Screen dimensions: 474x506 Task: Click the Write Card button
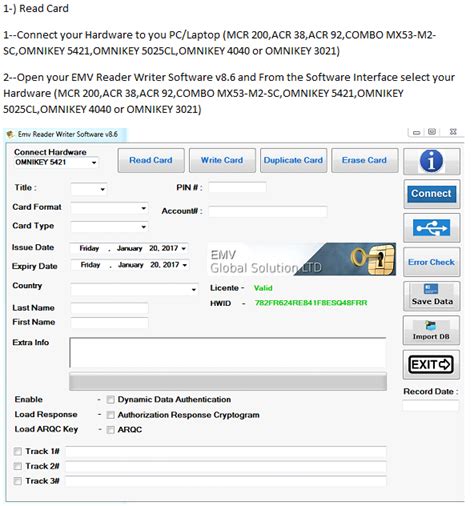tap(222, 160)
